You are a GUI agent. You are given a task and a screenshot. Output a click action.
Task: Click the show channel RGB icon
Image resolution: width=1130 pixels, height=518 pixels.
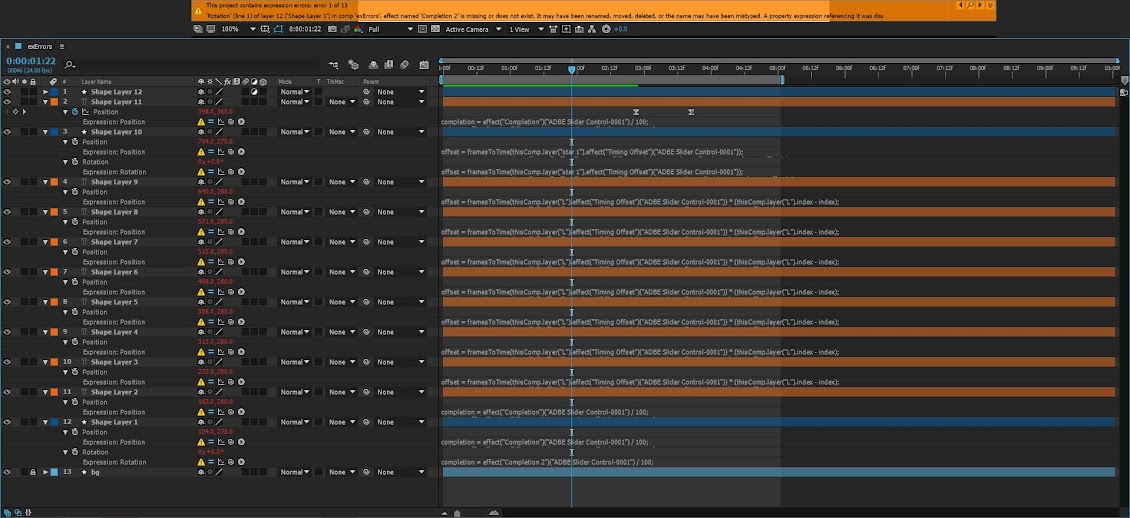tap(357, 29)
